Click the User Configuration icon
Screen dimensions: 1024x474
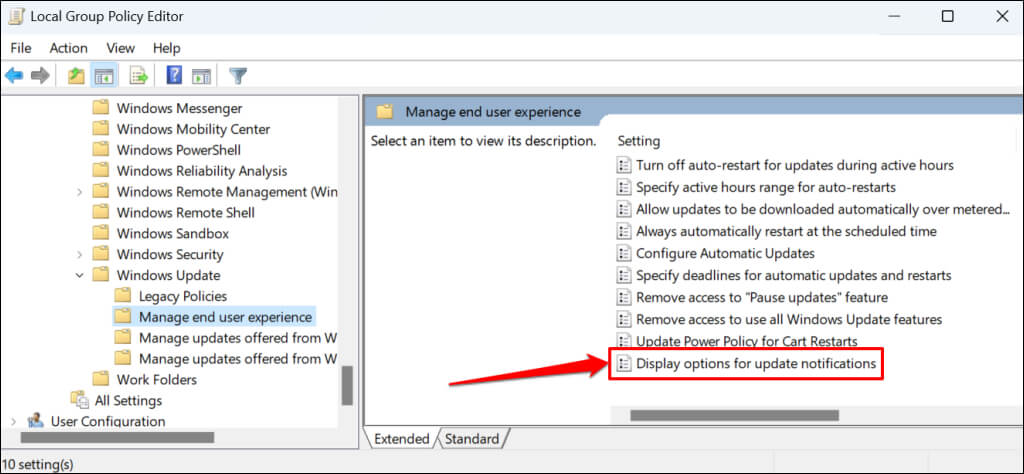(36, 421)
